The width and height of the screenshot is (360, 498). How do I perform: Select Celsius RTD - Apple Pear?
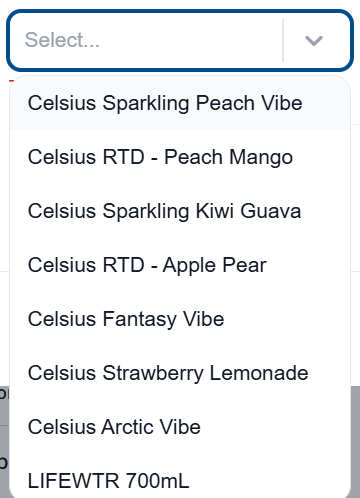click(x=180, y=265)
